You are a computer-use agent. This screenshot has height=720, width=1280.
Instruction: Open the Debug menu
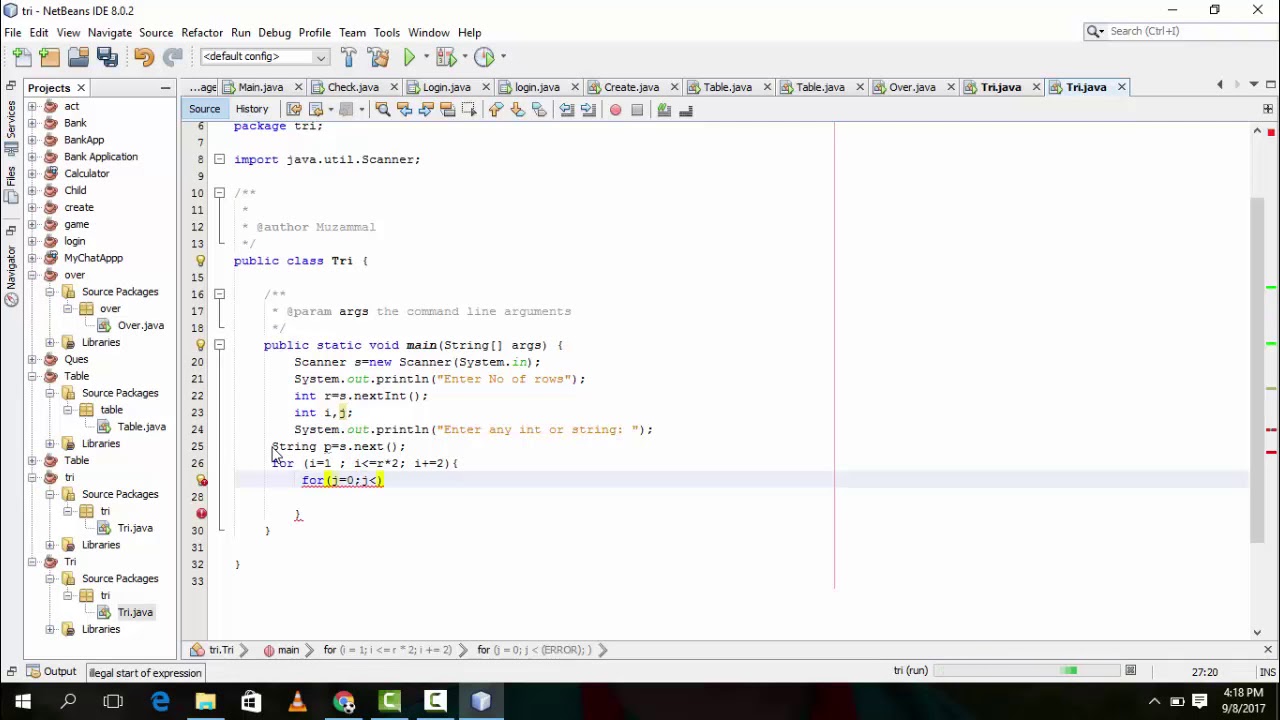click(x=274, y=32)
